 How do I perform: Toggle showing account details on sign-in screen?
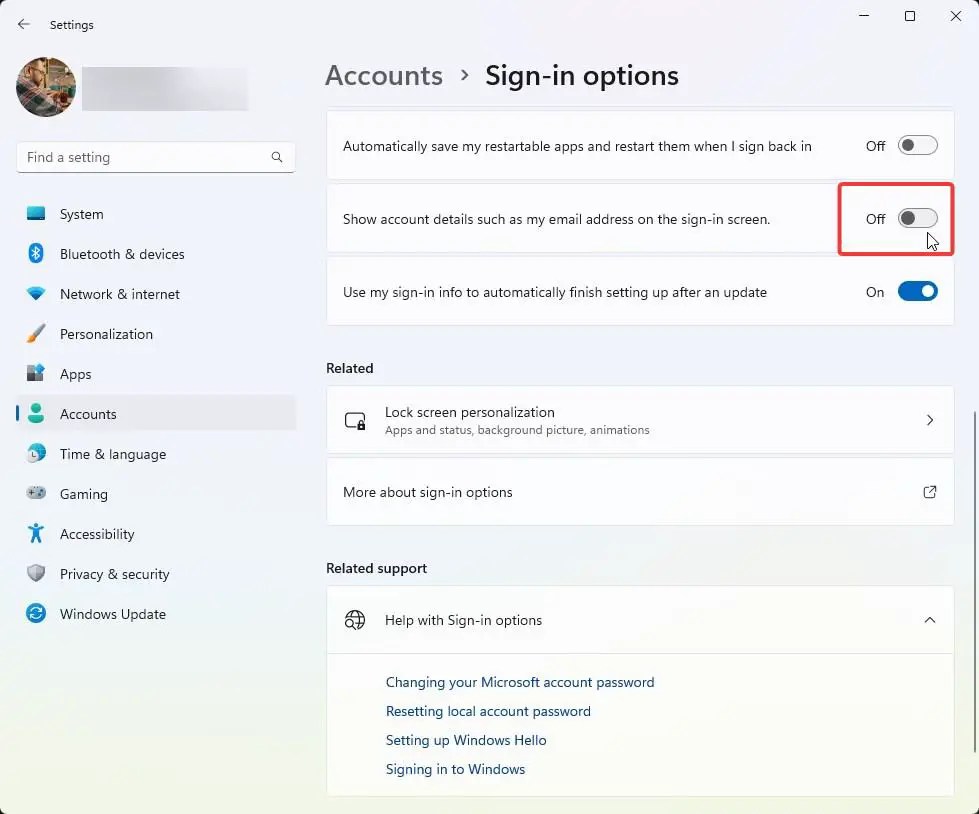click(x=917, y=218)
